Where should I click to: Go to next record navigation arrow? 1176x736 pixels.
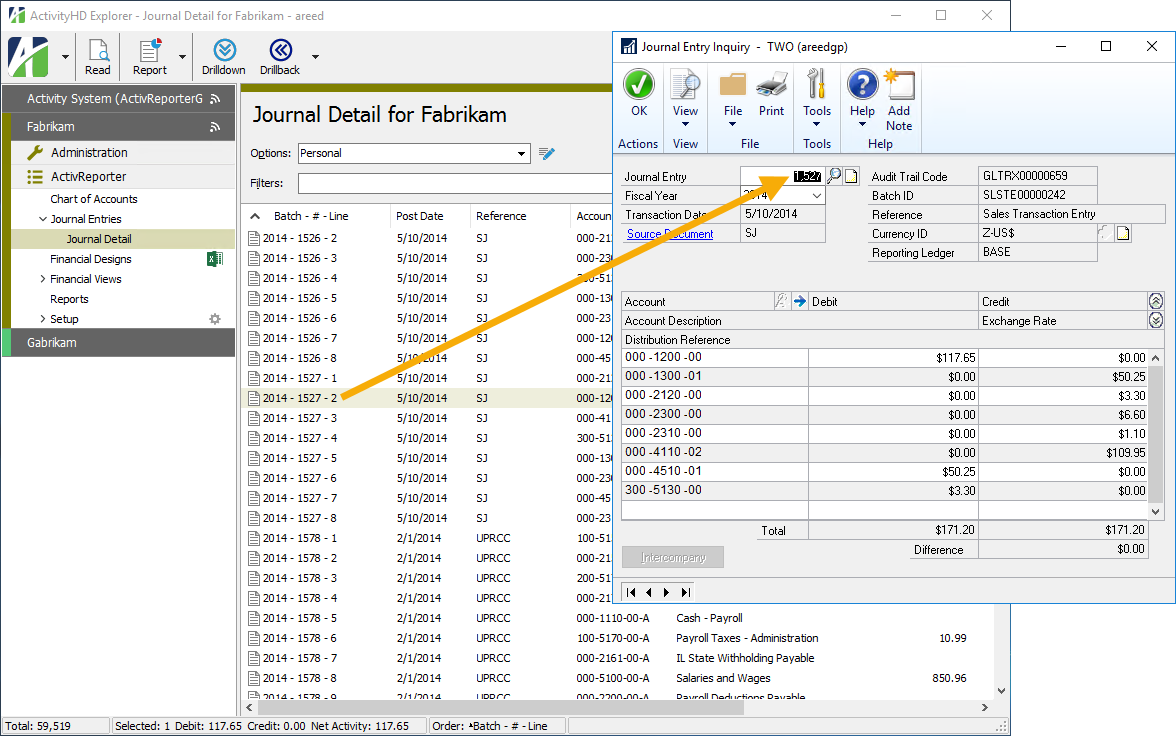pos(667,592)
